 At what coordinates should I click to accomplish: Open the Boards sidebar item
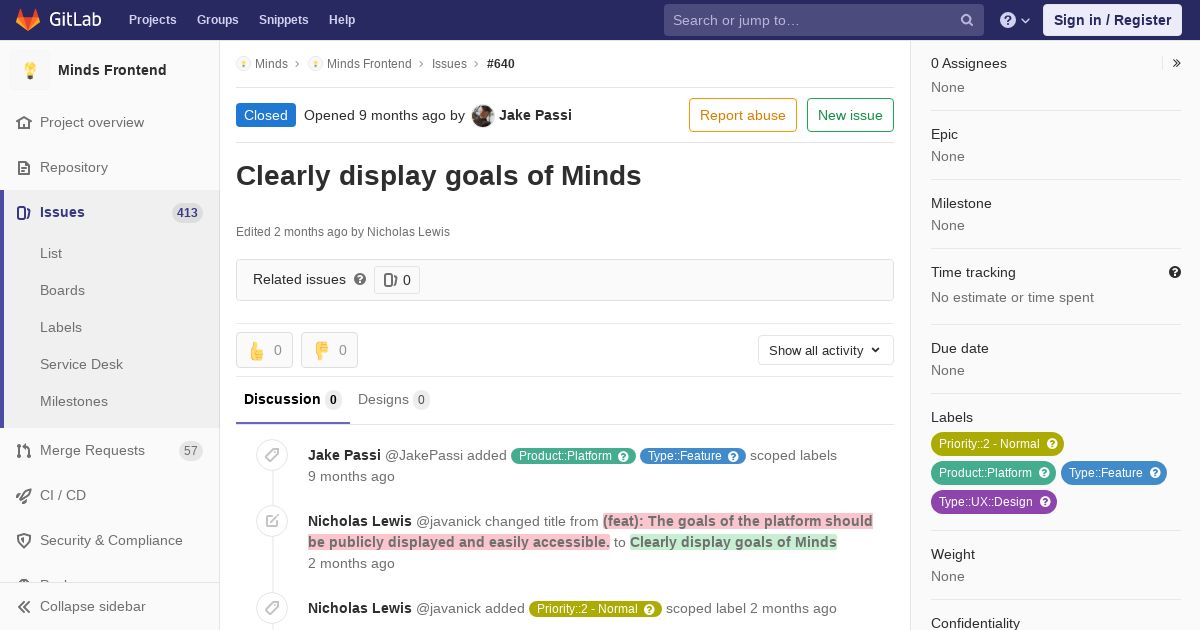[x=62, y=290]
